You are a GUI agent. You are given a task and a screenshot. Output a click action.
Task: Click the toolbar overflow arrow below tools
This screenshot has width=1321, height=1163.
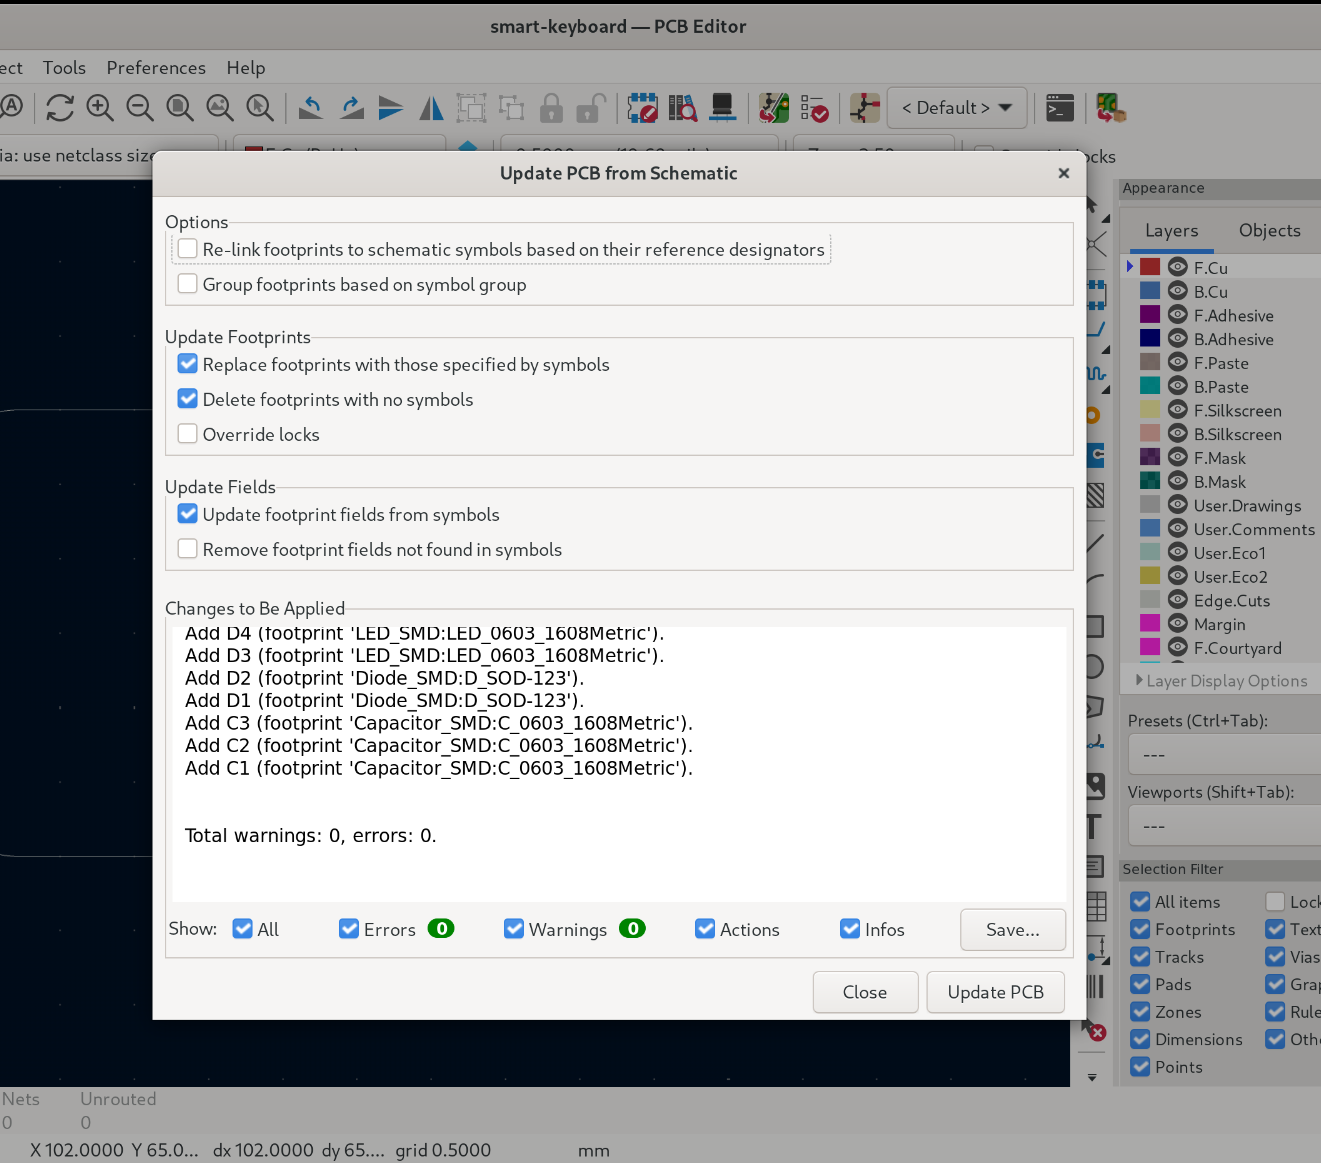(1092, 1077)
